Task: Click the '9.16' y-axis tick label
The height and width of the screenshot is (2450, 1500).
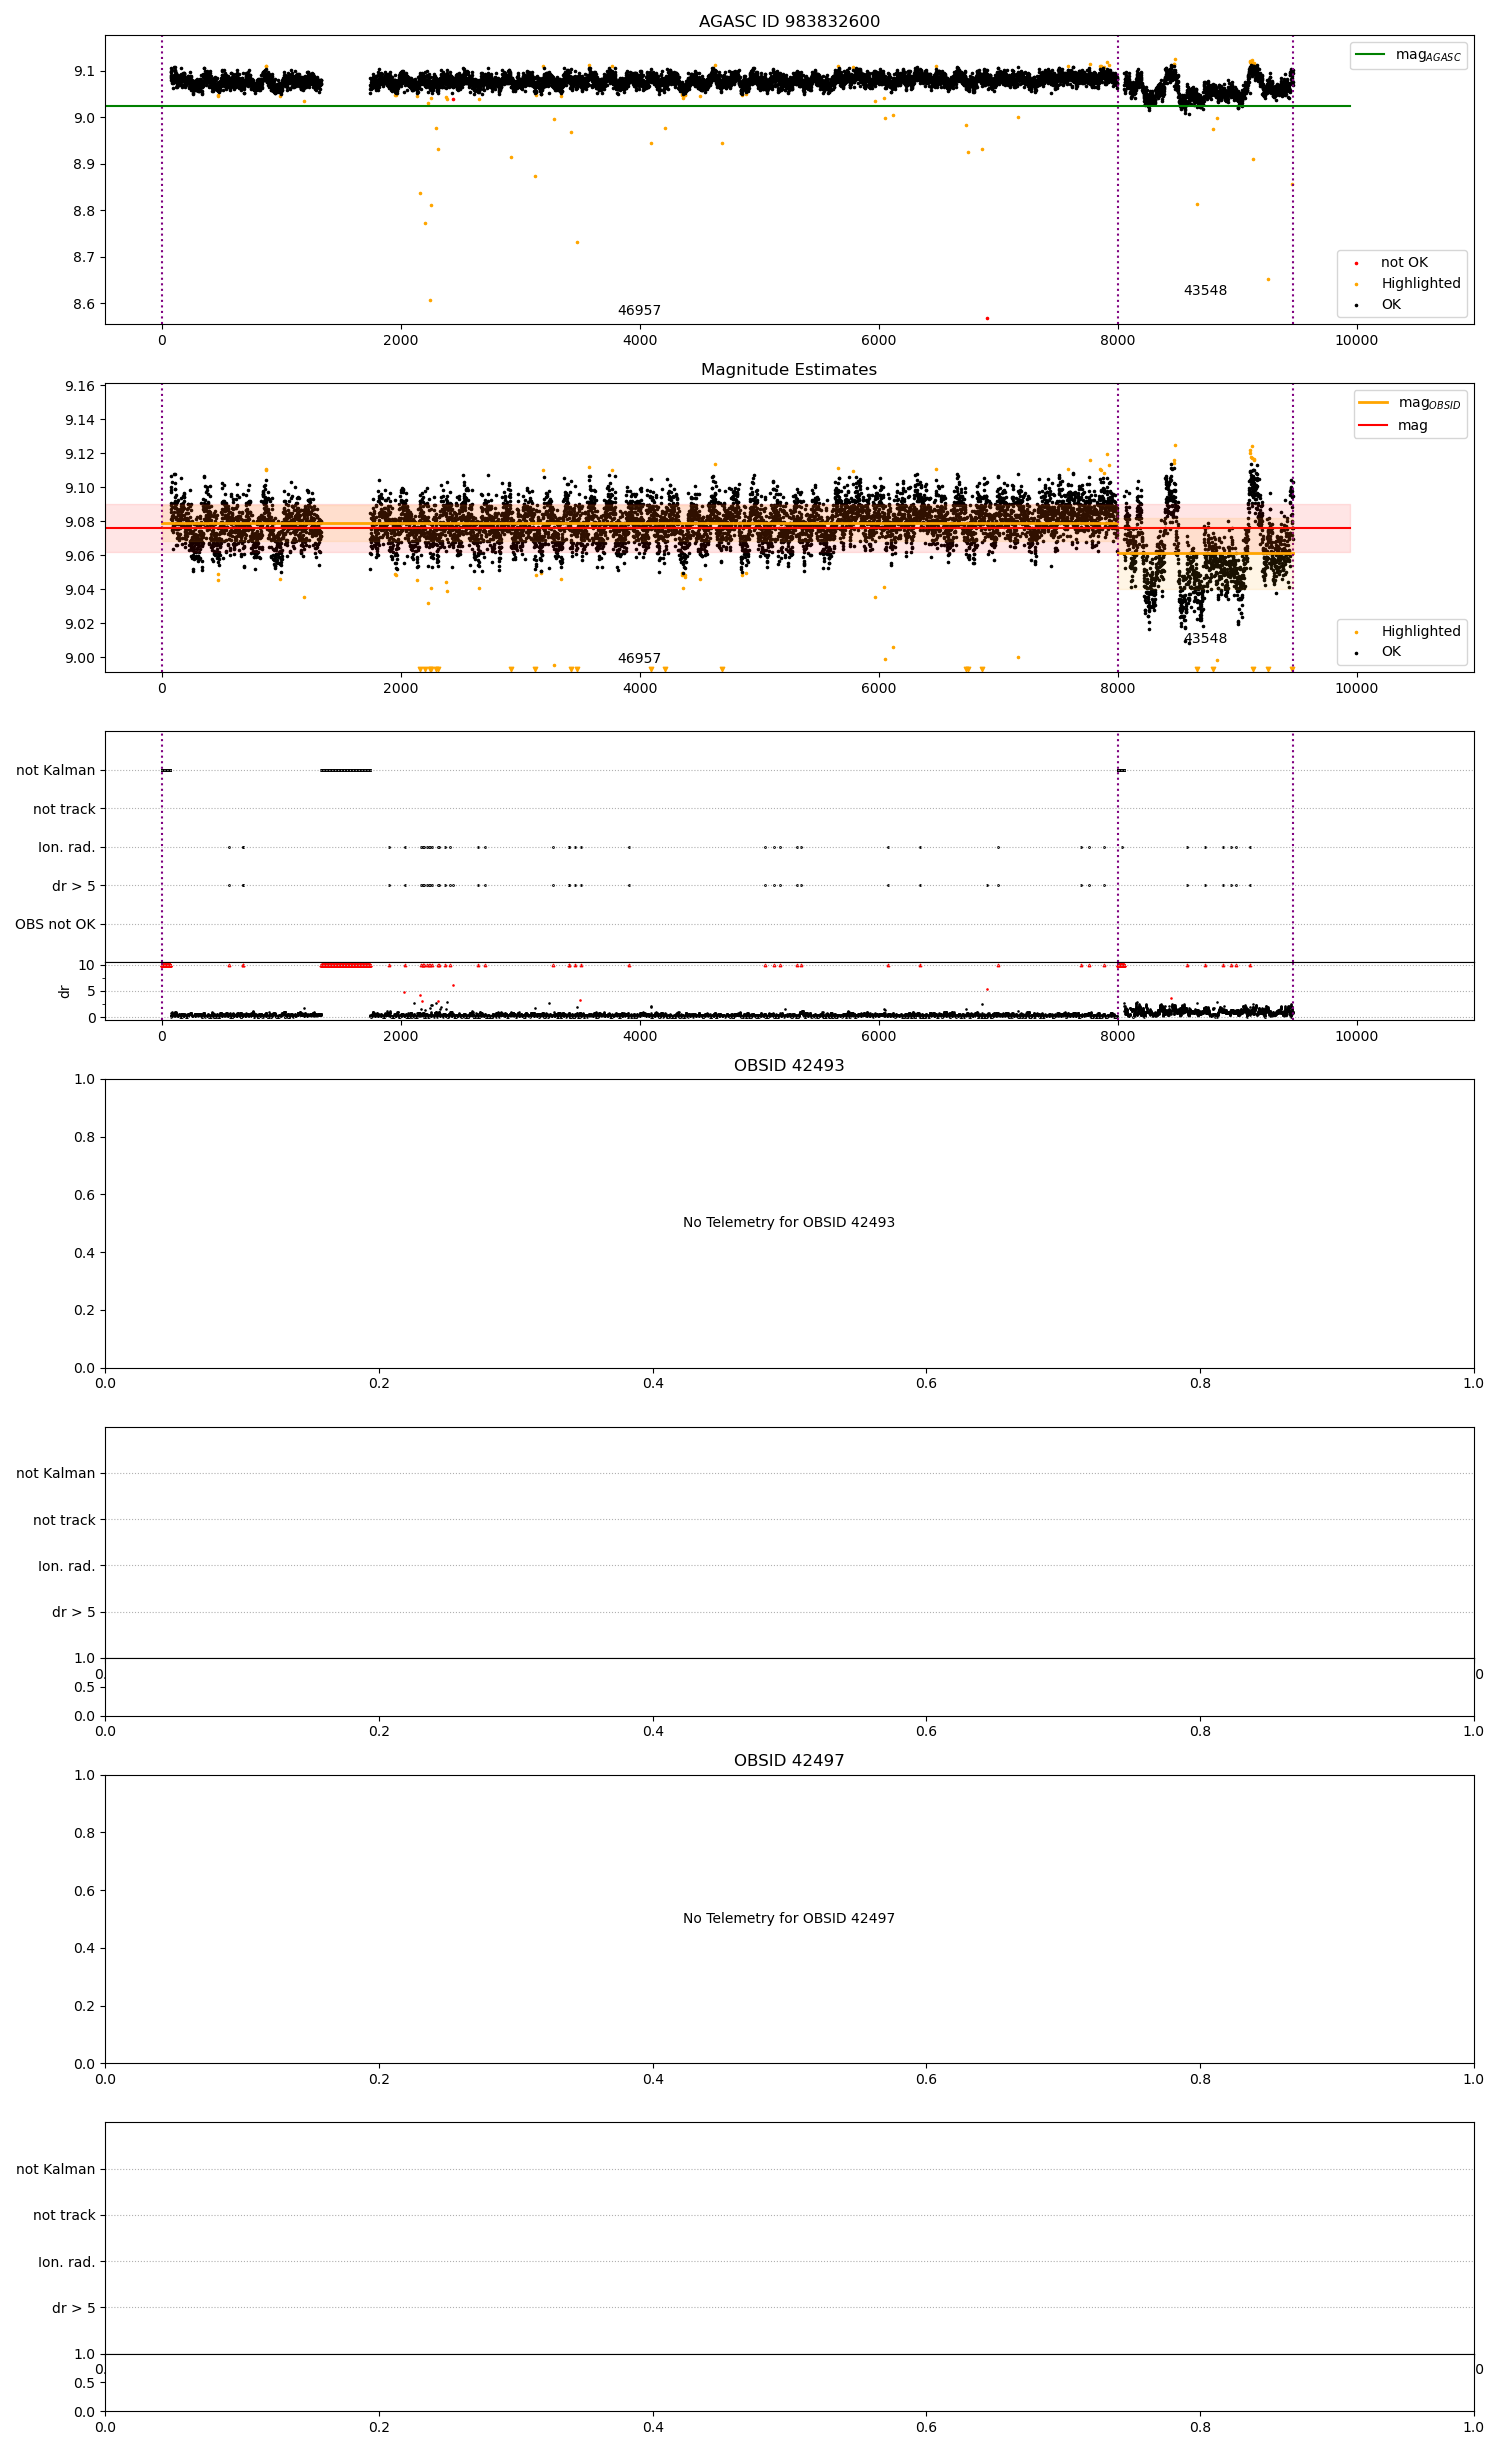Action: [80, 386]
